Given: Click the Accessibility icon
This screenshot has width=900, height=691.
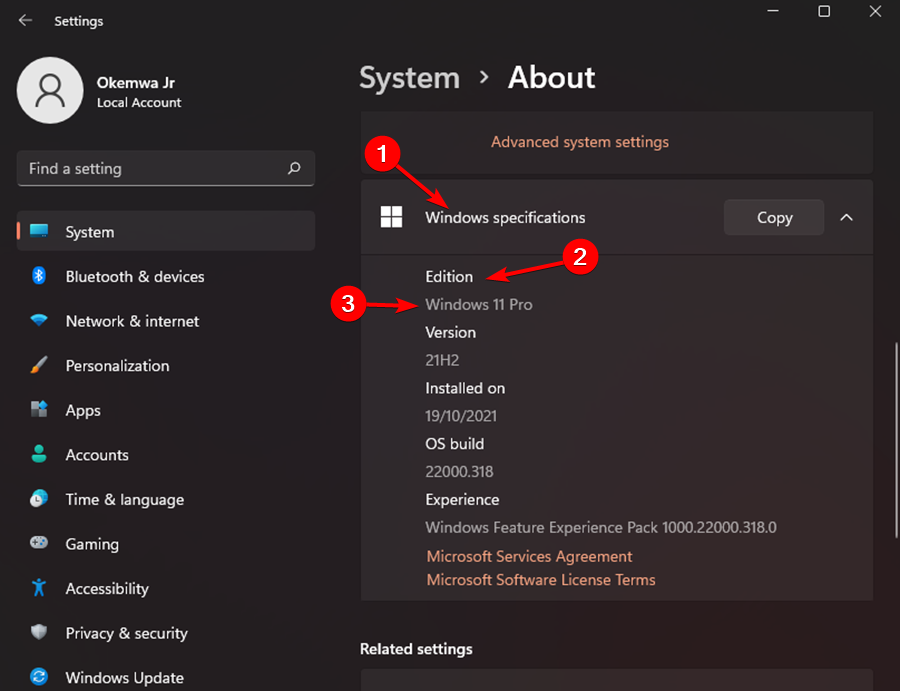Looking at the screenshot, I should (x=37, y=588).
